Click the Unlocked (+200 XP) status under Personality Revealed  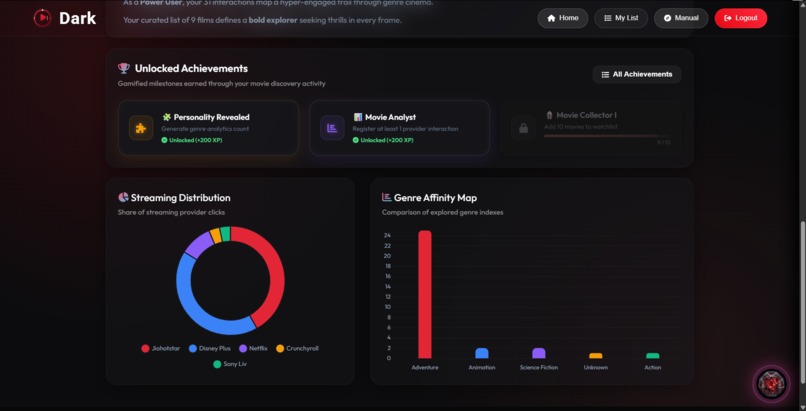(192, 140)
